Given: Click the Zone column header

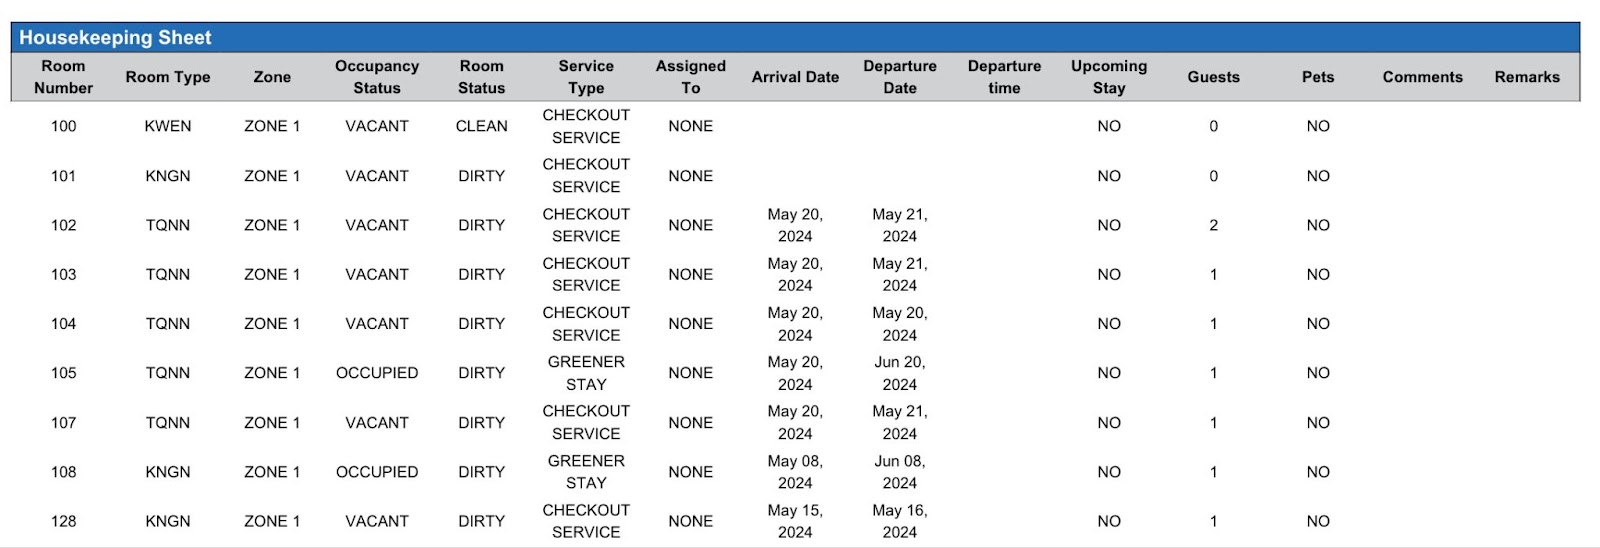Looking at the screenshot, I should click(272, 77).
